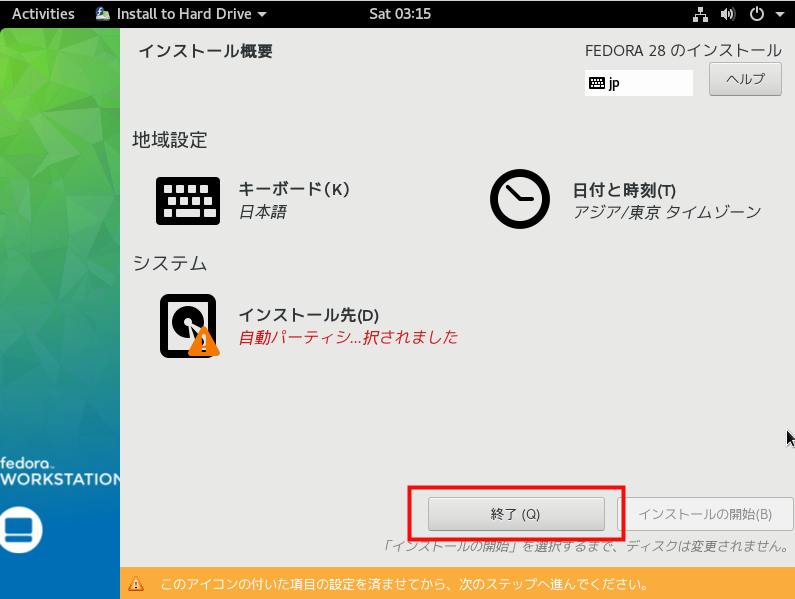The image size is (795, 599).
Task: Click the round computer logo in the Fedora sidebar
Action: 20,530
